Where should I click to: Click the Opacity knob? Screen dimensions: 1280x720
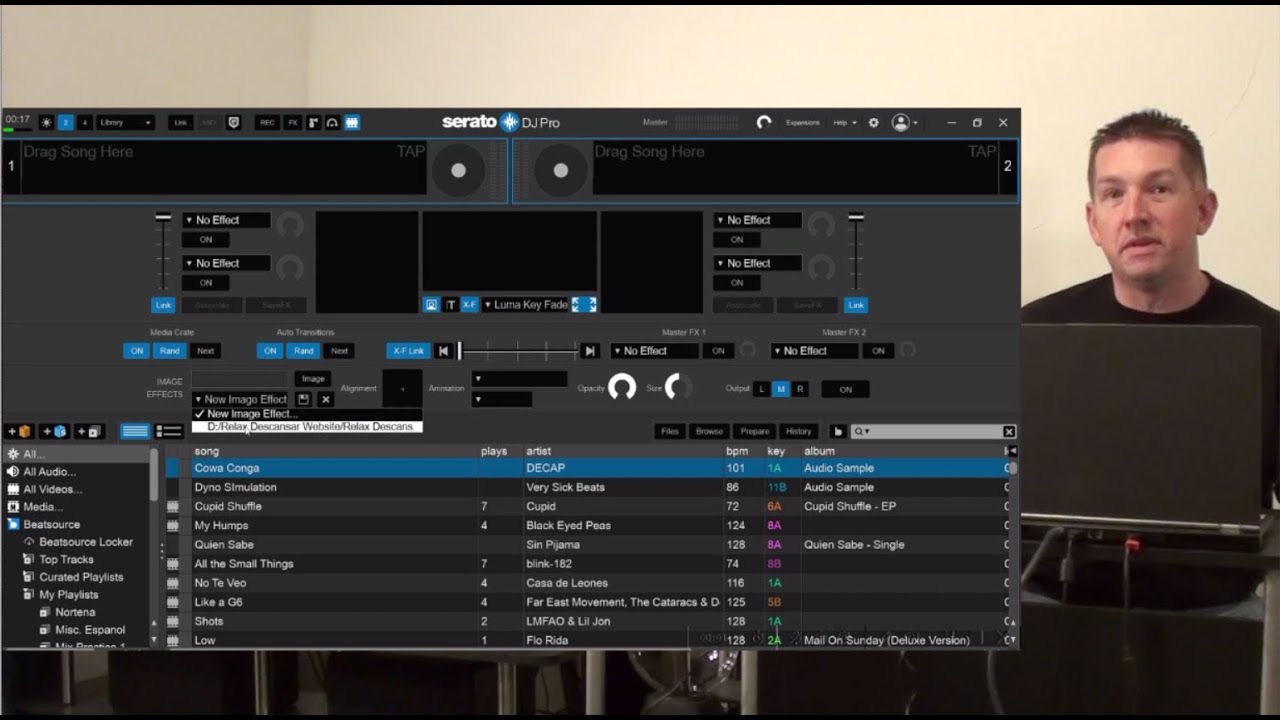click(622, 388)
